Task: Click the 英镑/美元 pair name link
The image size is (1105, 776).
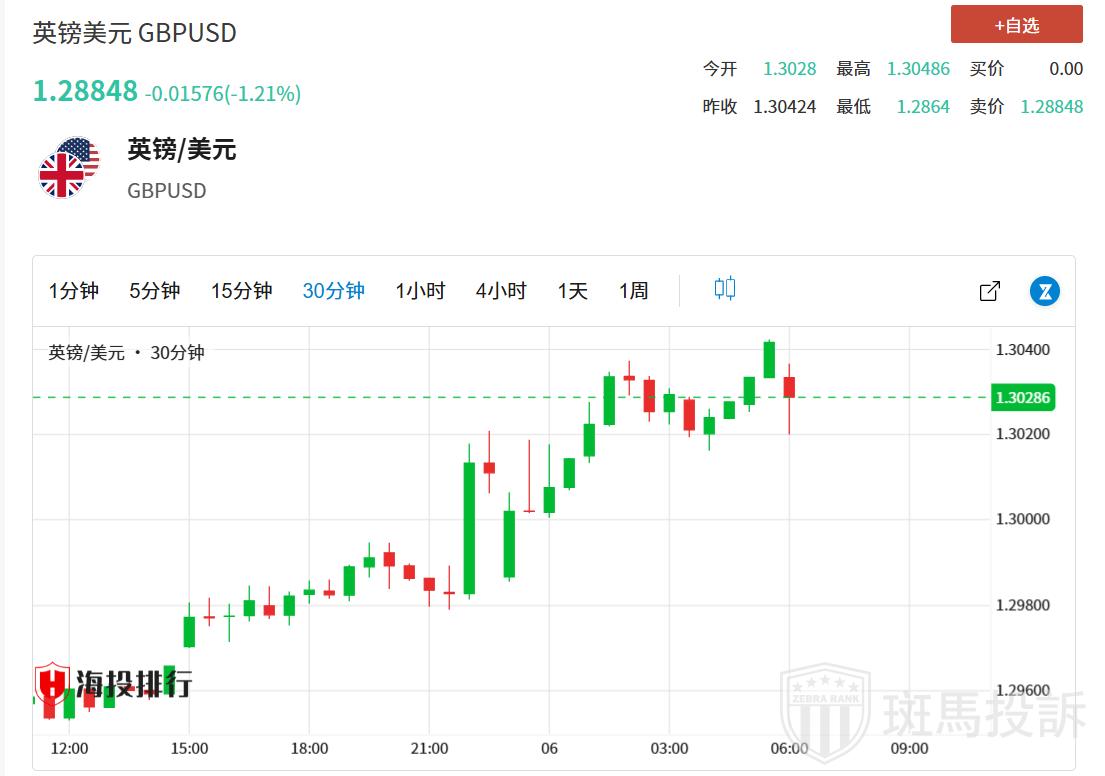Action: tap(181, 150)
